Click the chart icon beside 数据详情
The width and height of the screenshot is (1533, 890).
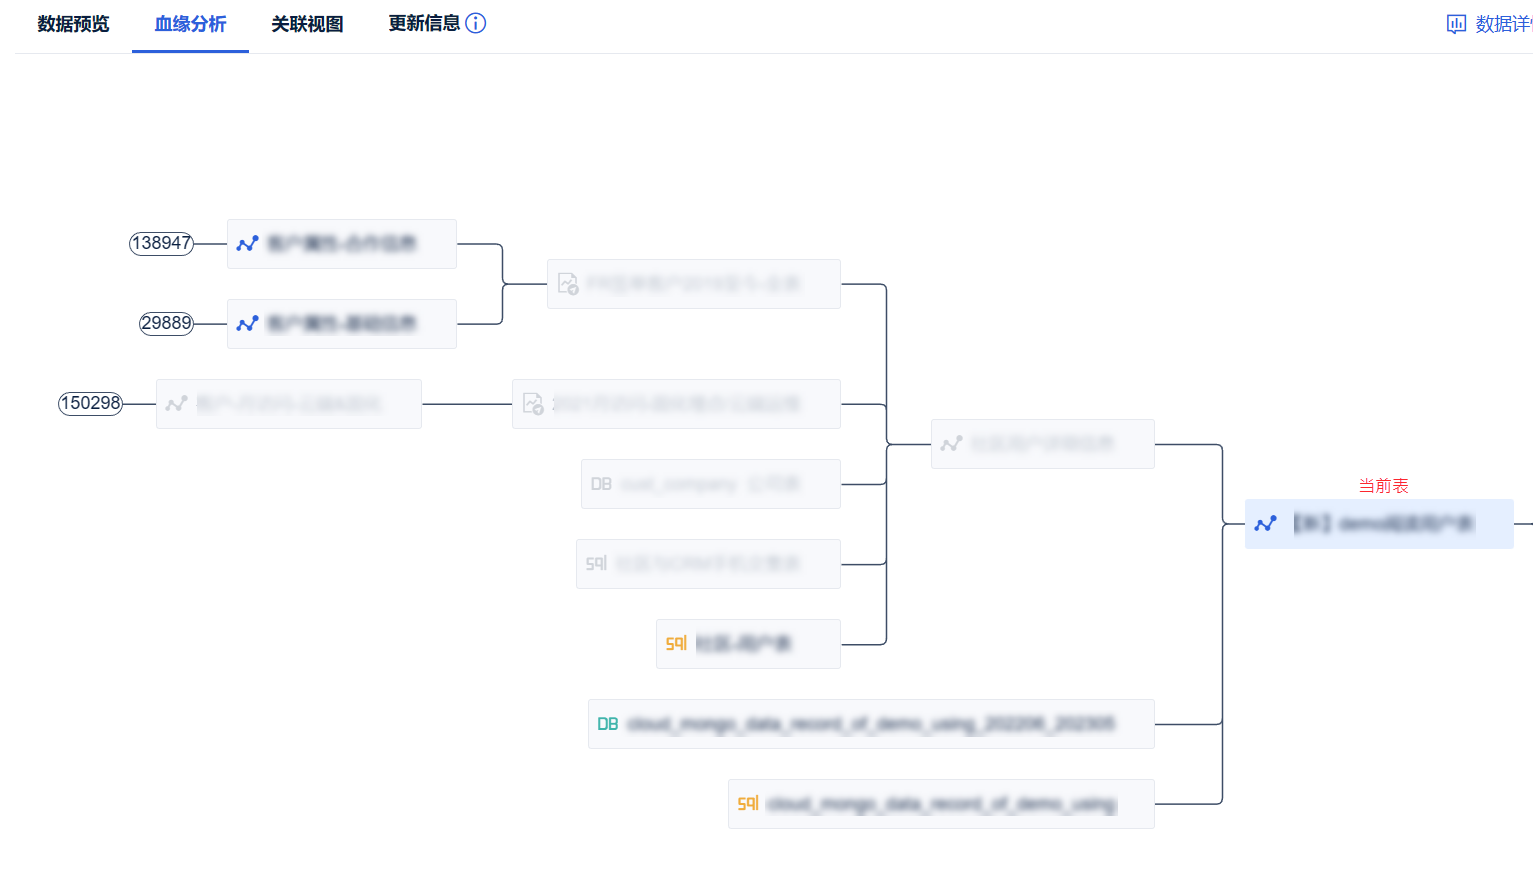tap(1456, 24)
